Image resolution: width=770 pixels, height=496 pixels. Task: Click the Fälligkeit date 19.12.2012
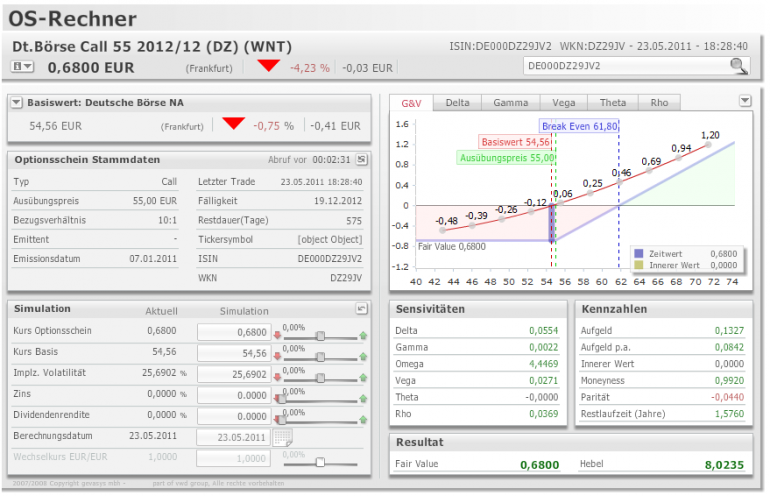[338, 201]
